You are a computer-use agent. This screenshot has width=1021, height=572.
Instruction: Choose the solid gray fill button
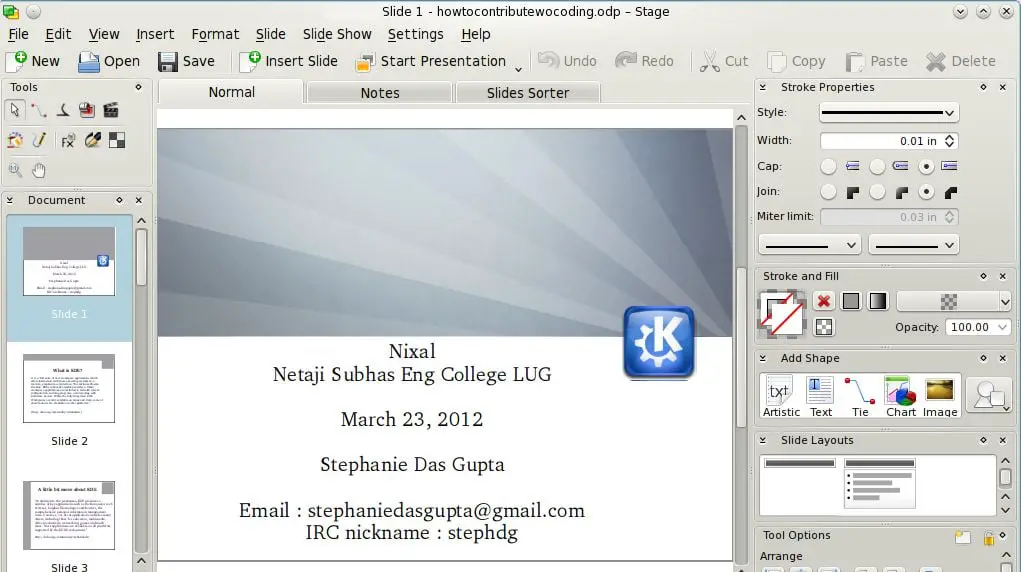coord(850,301)
